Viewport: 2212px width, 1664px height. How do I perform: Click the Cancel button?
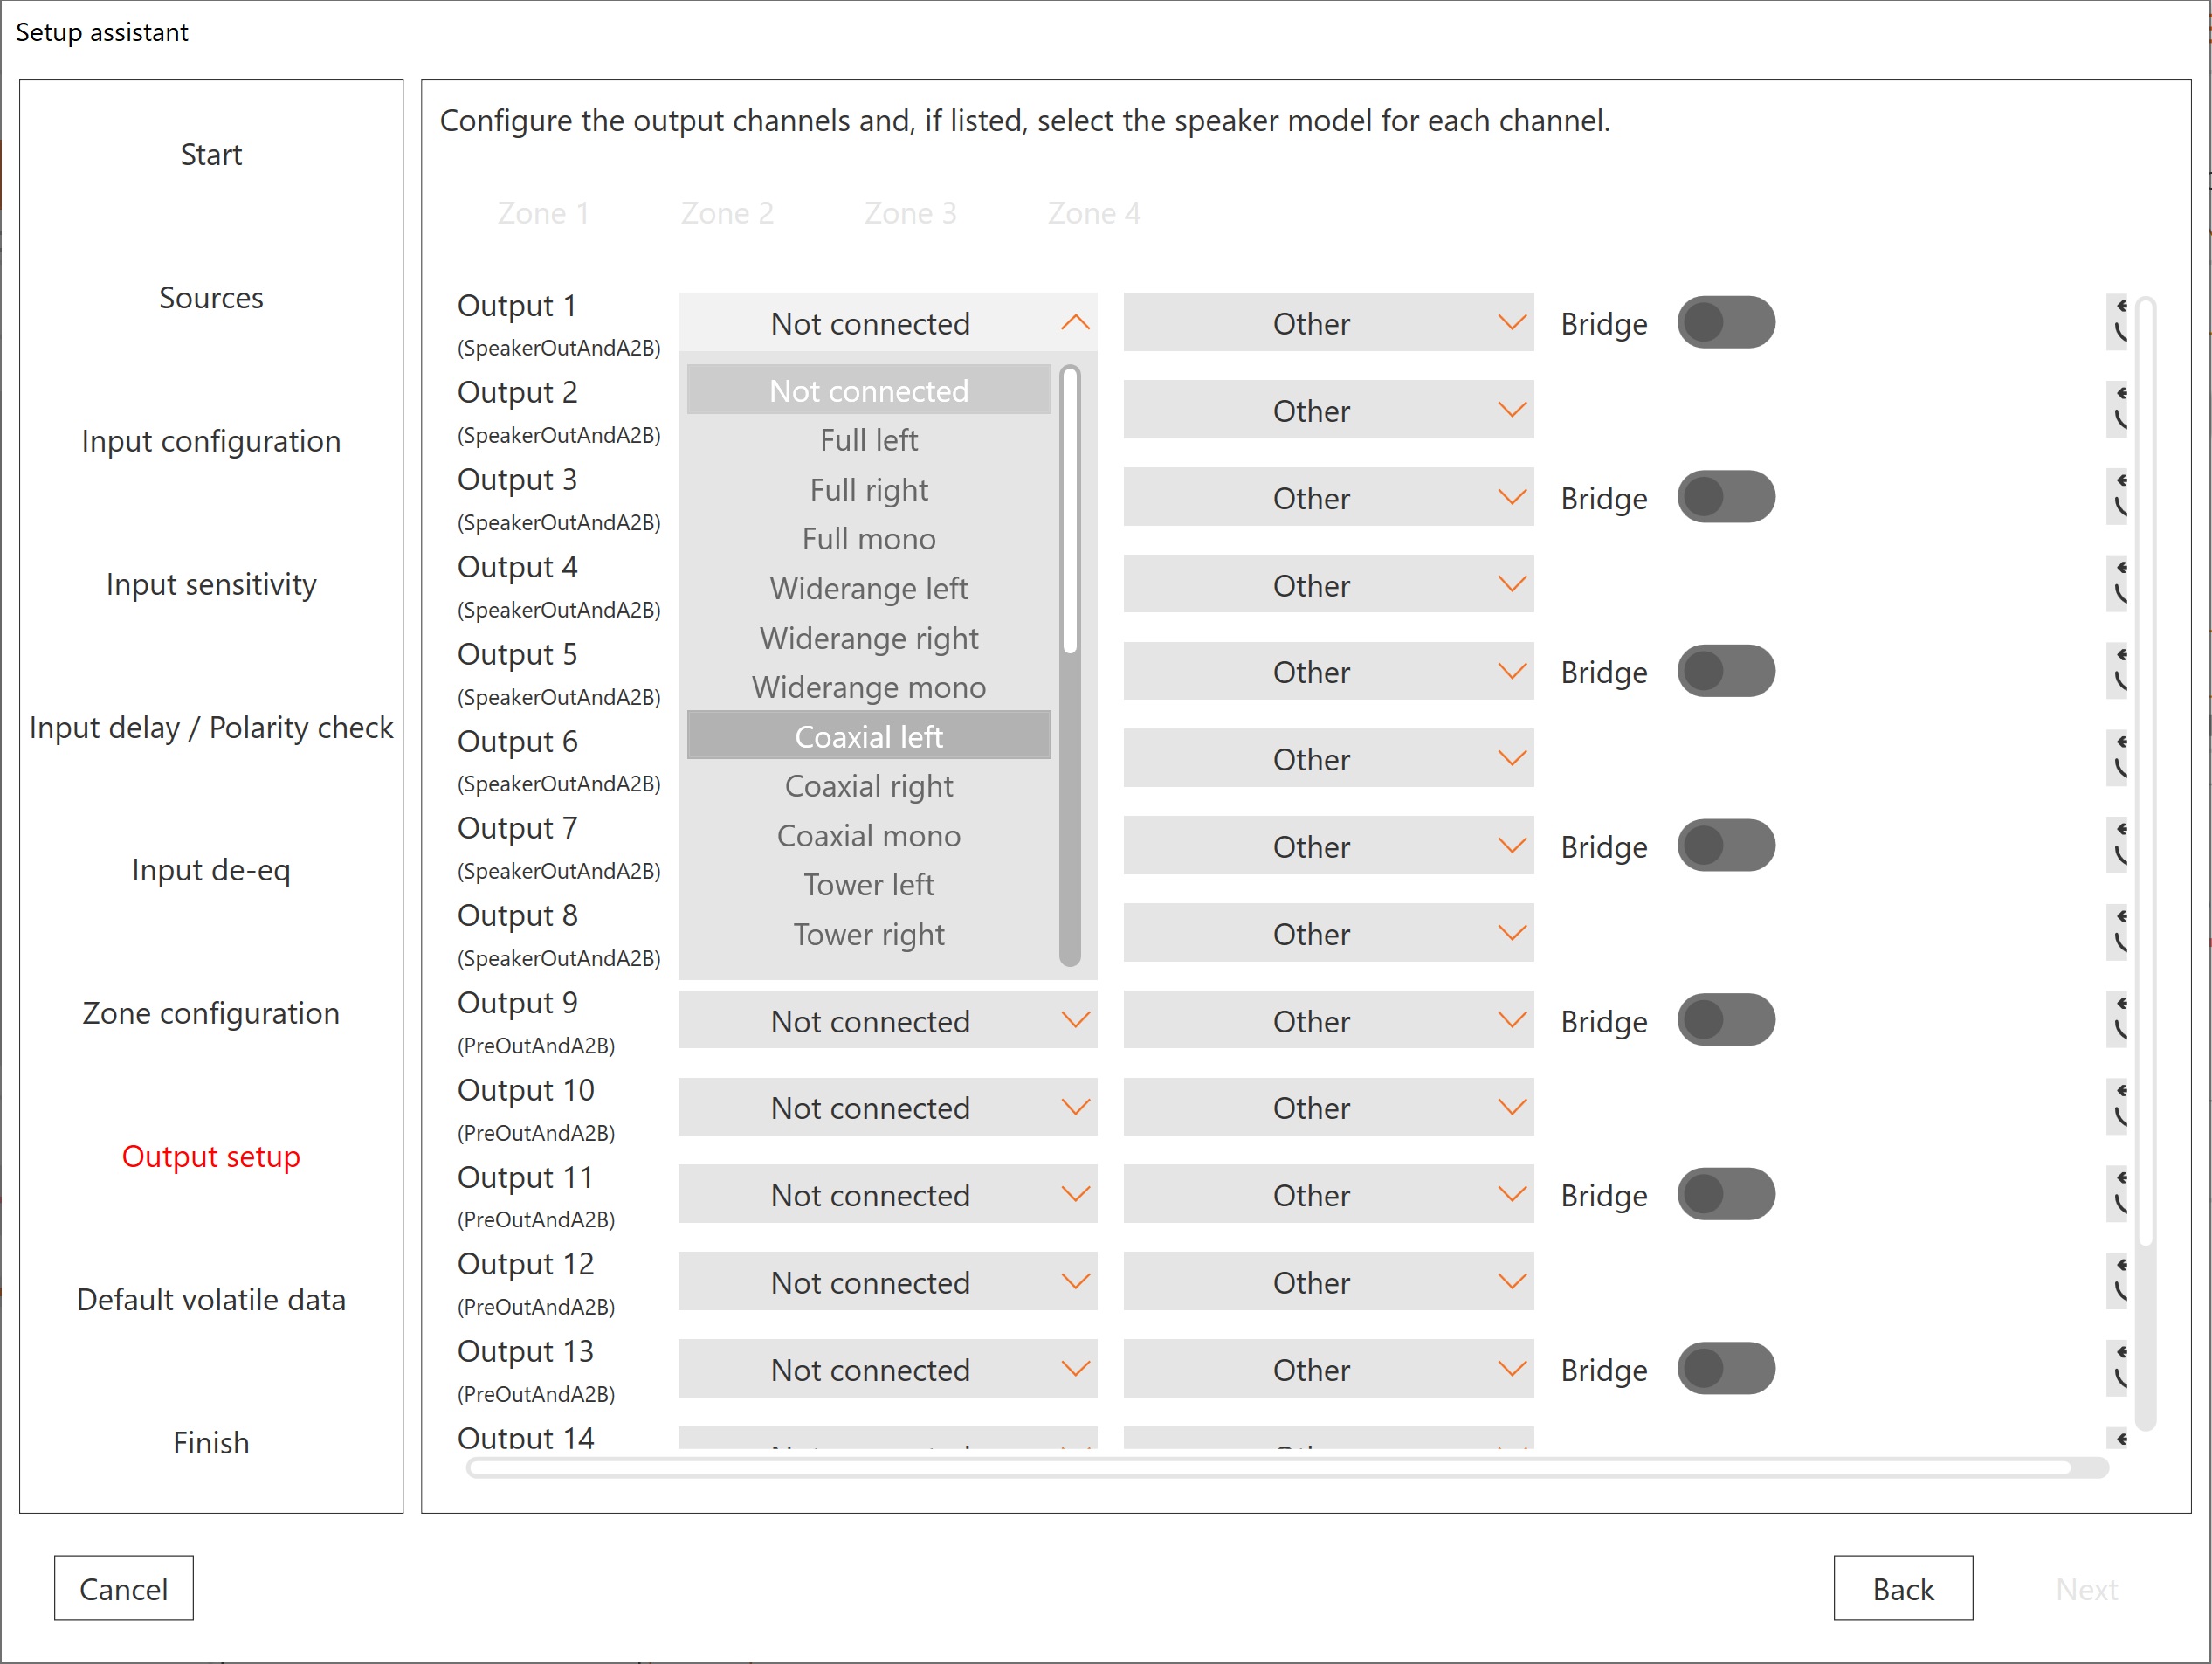coord(123,1588)
